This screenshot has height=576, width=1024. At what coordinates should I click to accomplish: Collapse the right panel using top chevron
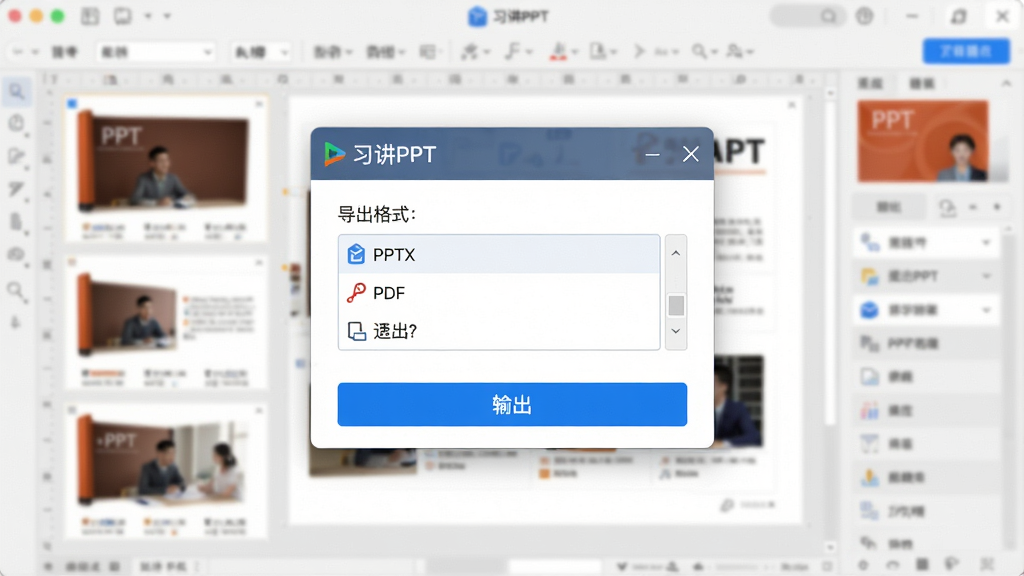pyautogui.click(x=1006, y=84)
